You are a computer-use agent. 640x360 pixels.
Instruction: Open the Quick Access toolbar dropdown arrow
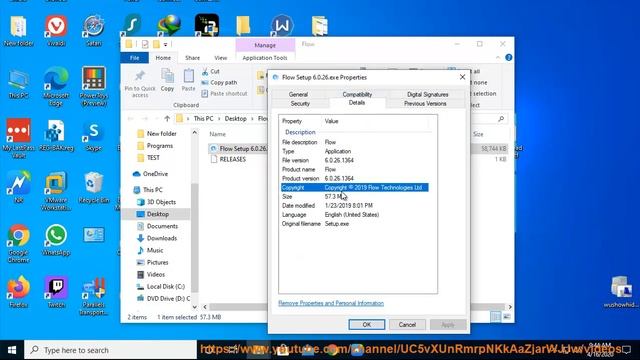(x=165, y=44)
